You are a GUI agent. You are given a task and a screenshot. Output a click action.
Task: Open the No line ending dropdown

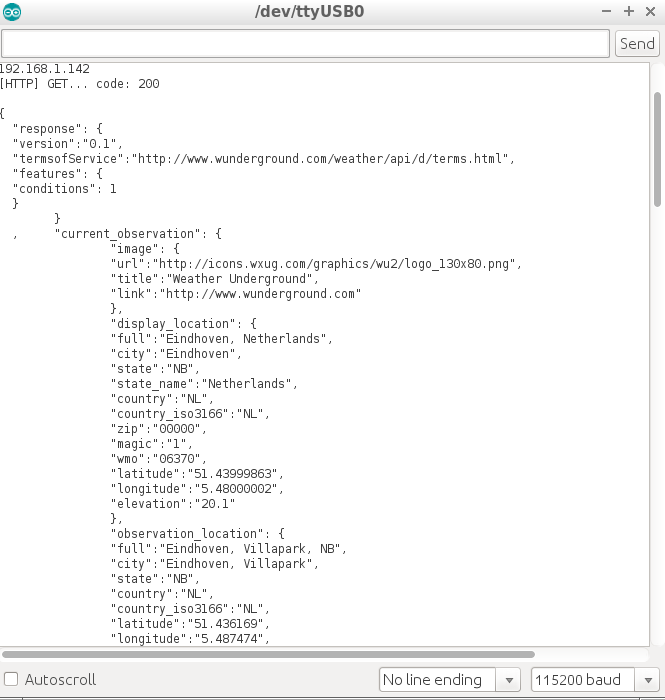(x=449, y=679)
